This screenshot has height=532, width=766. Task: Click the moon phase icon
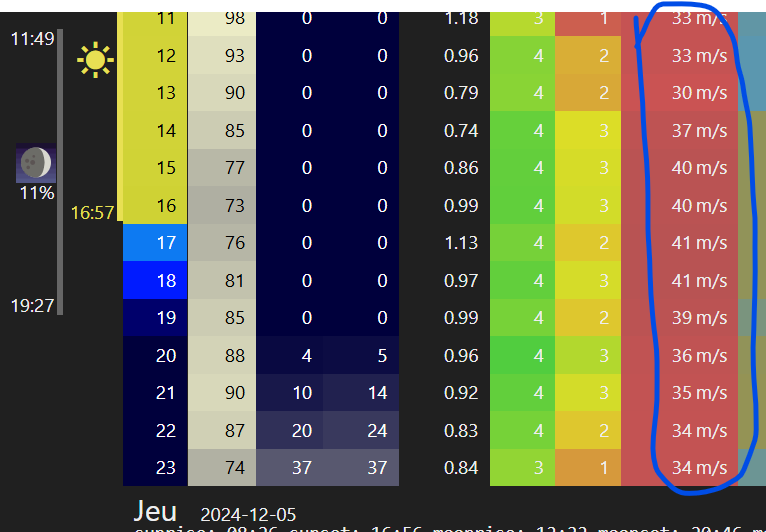click(36, 163)
